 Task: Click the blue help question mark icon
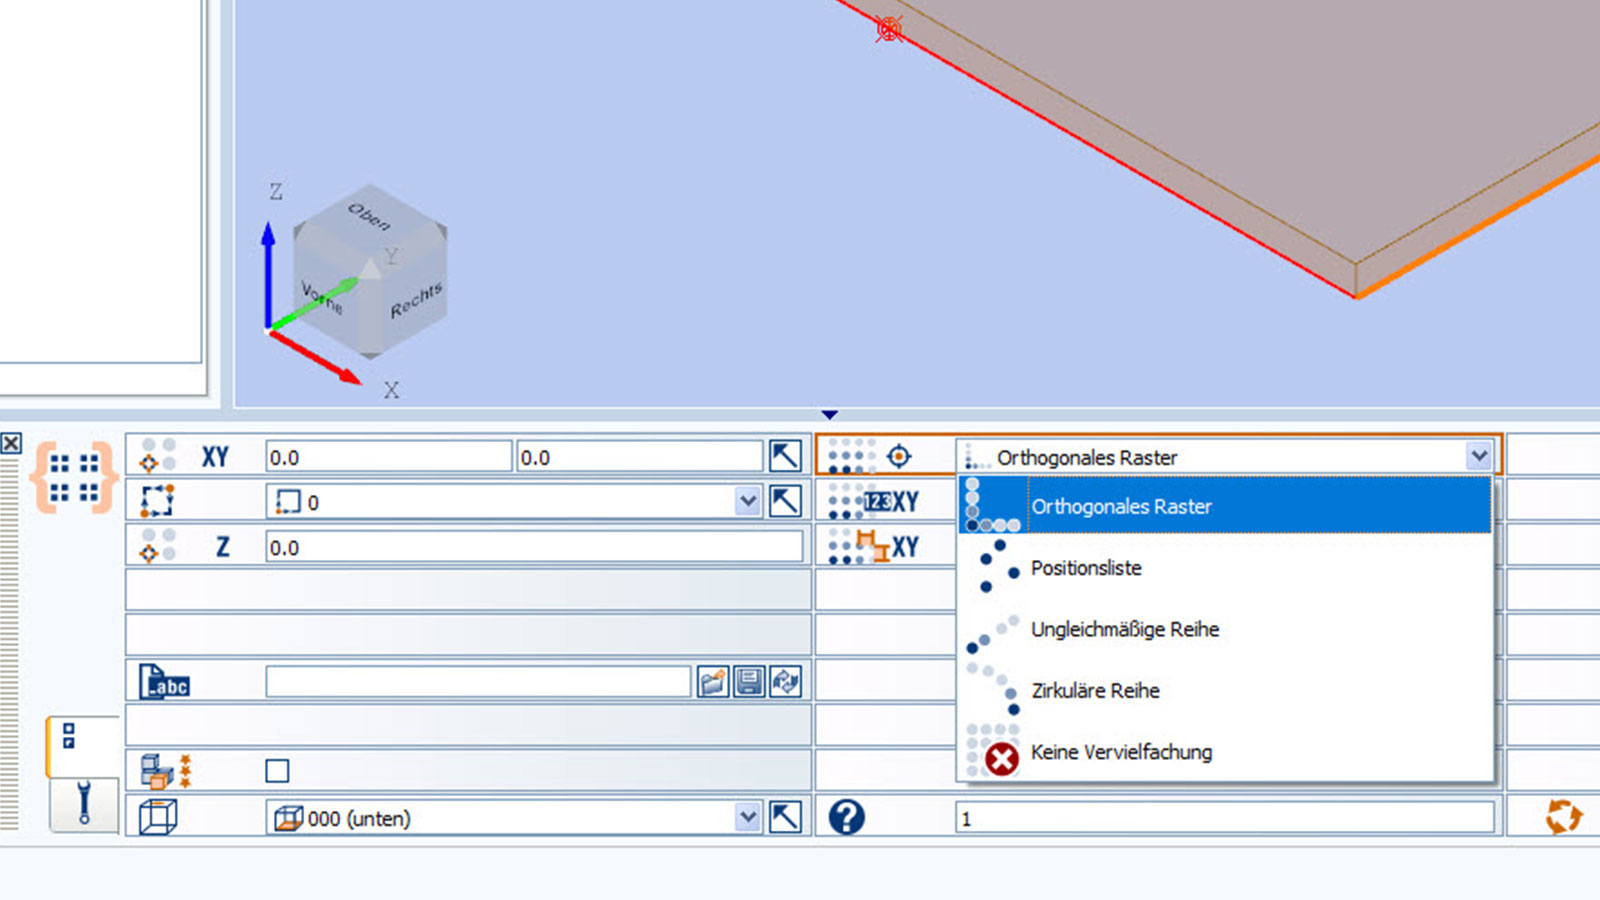[846, 817]
